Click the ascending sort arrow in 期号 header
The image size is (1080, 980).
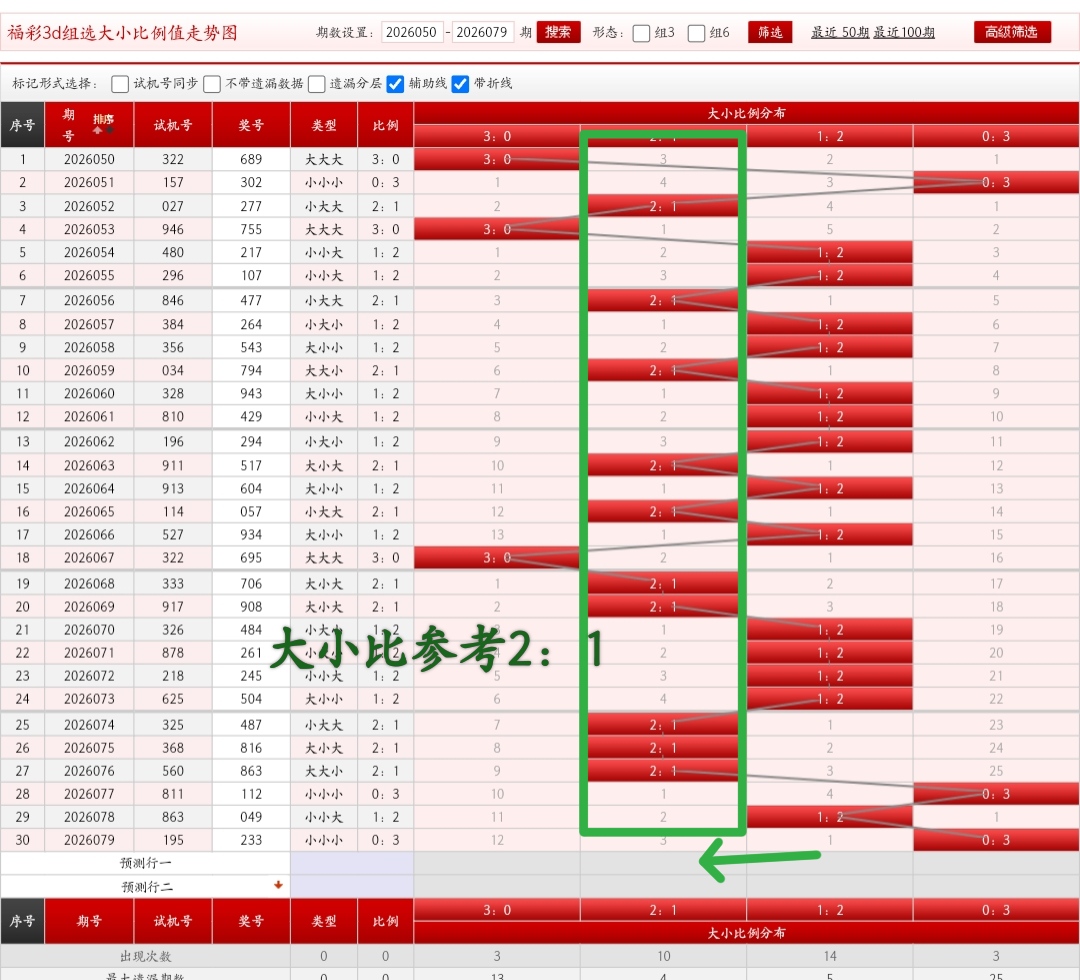97,130
